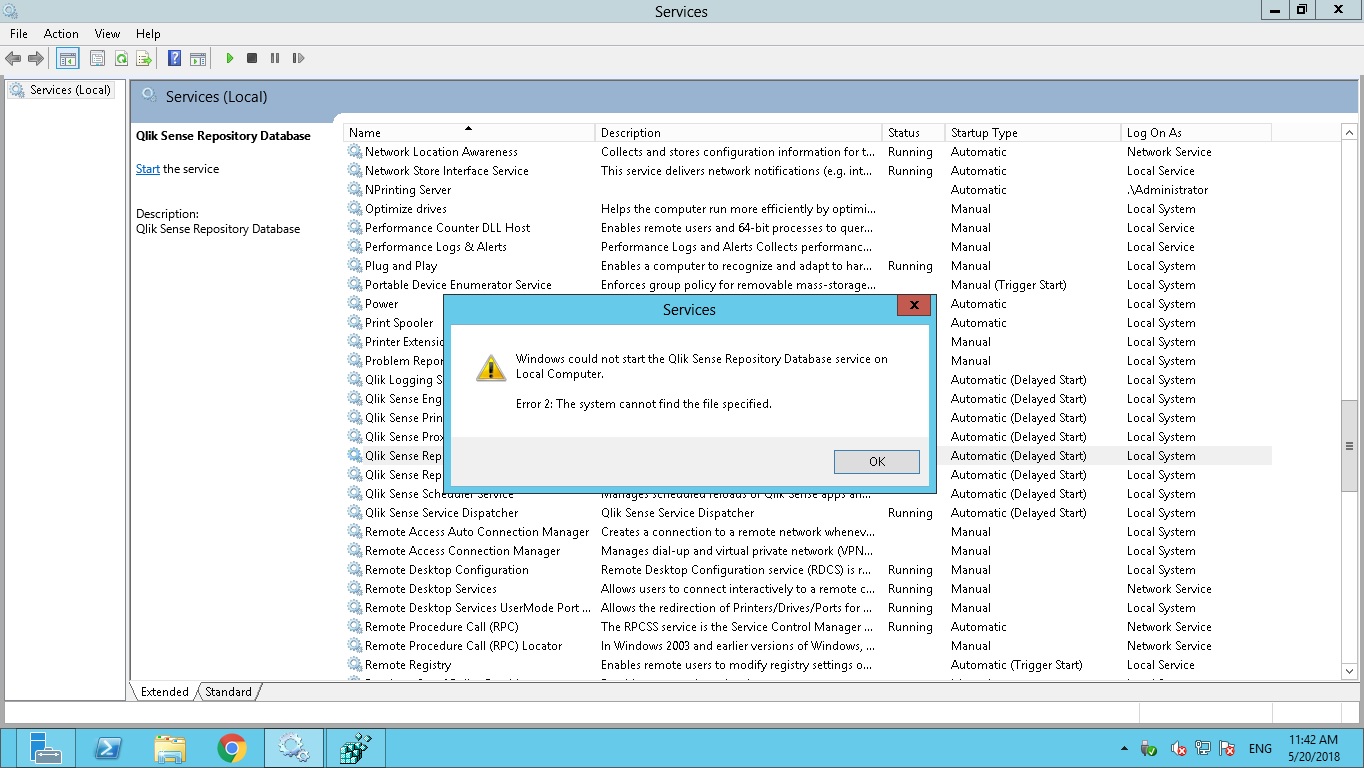Screen dimensions: 1364x768
Task: Launch Google Chrome from the taskbar
Action: (232, 748)
